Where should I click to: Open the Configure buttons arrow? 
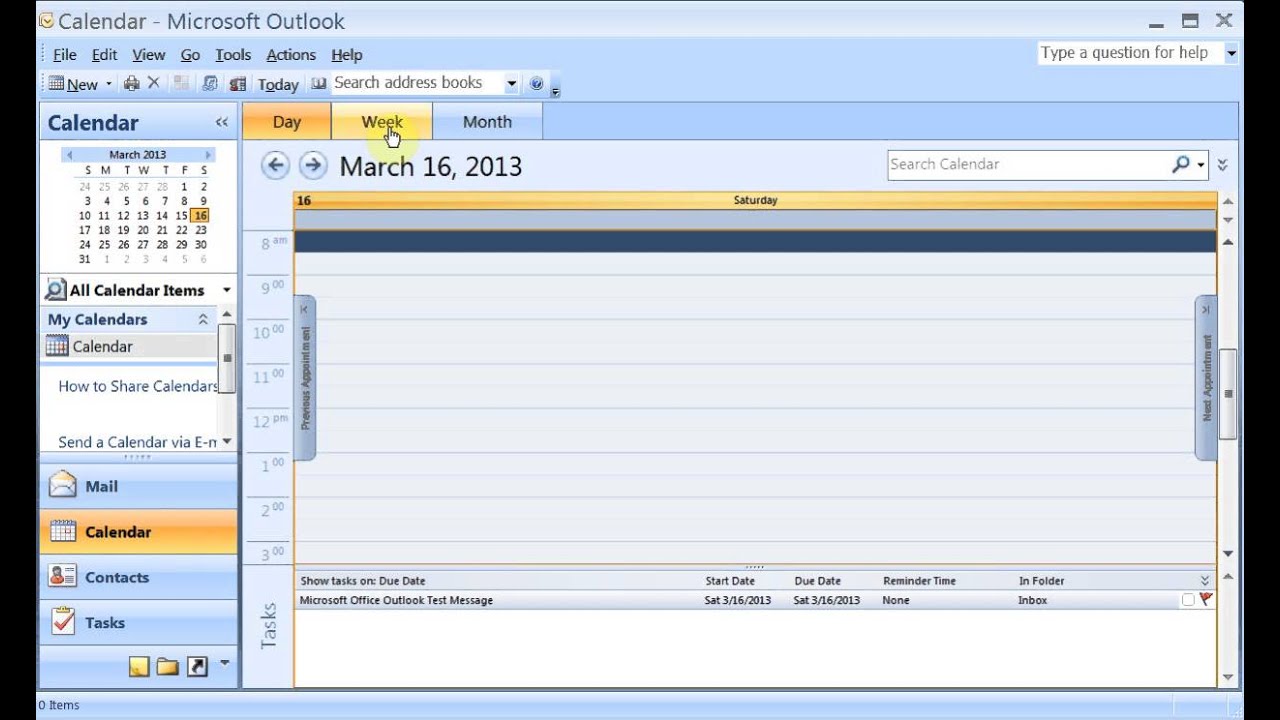224,663
